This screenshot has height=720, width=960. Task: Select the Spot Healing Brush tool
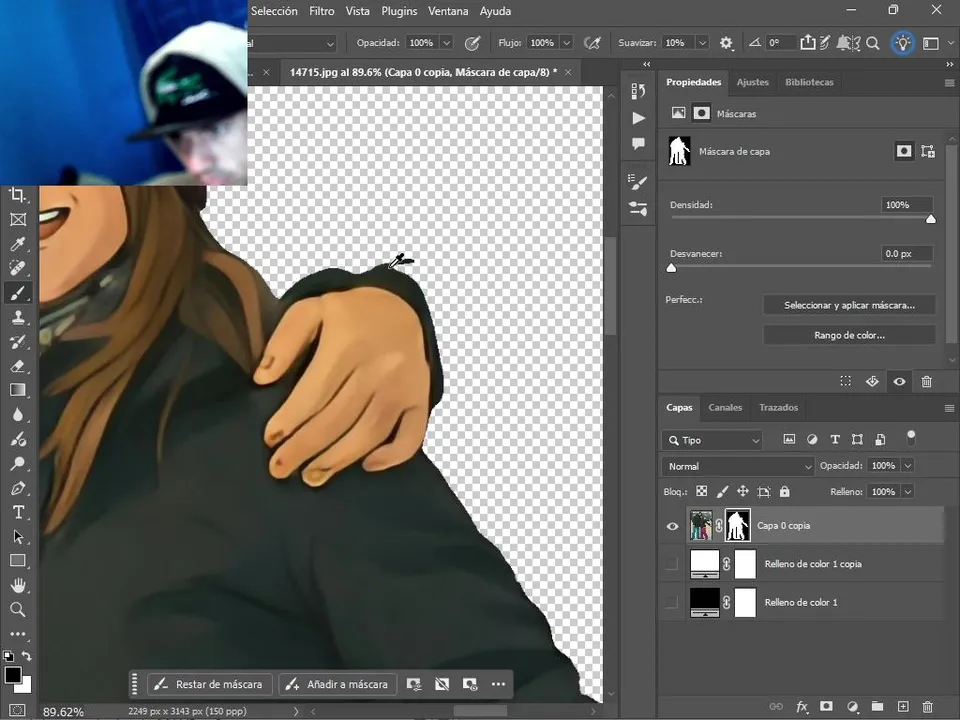click(x=18, y=268)
